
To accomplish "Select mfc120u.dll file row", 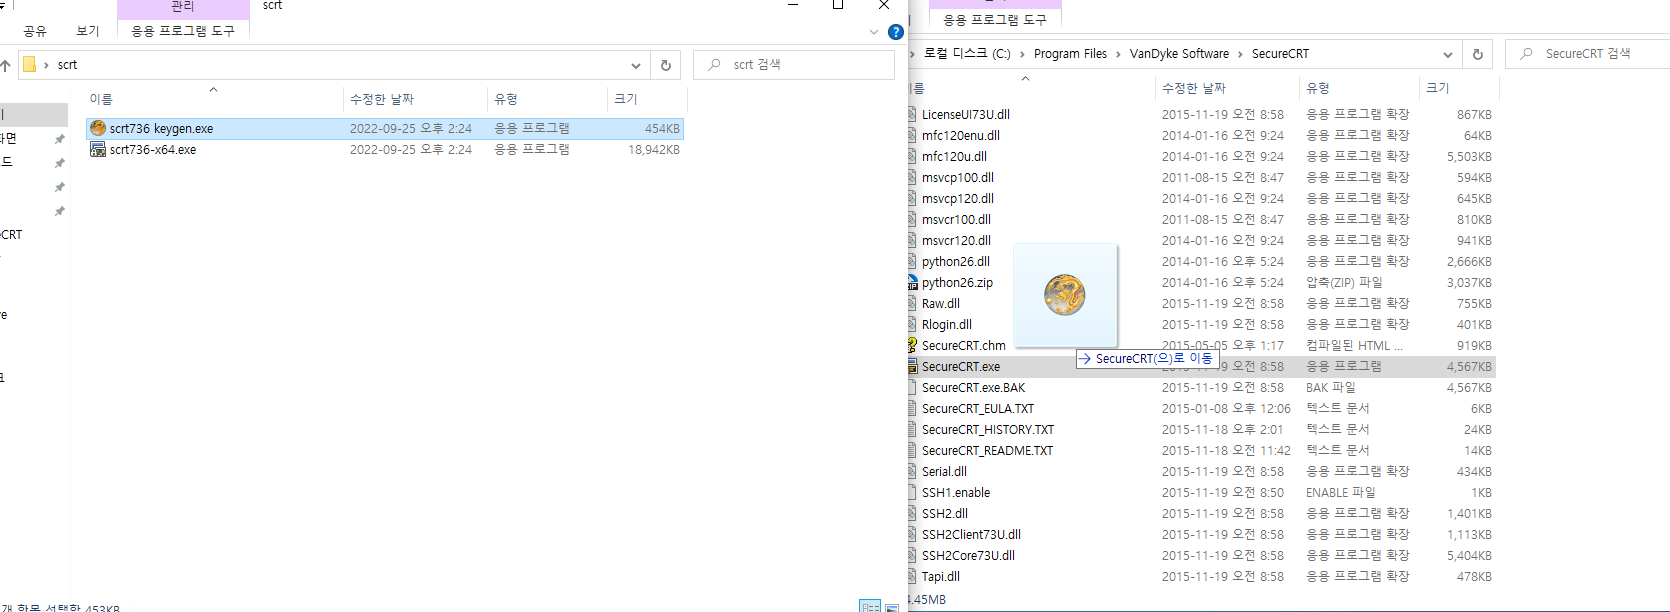I will (x=1201, y=157).
